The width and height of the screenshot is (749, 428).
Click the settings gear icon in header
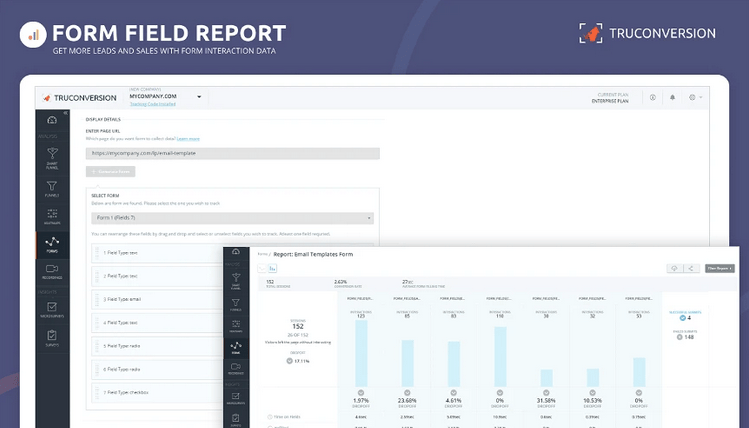692,98
